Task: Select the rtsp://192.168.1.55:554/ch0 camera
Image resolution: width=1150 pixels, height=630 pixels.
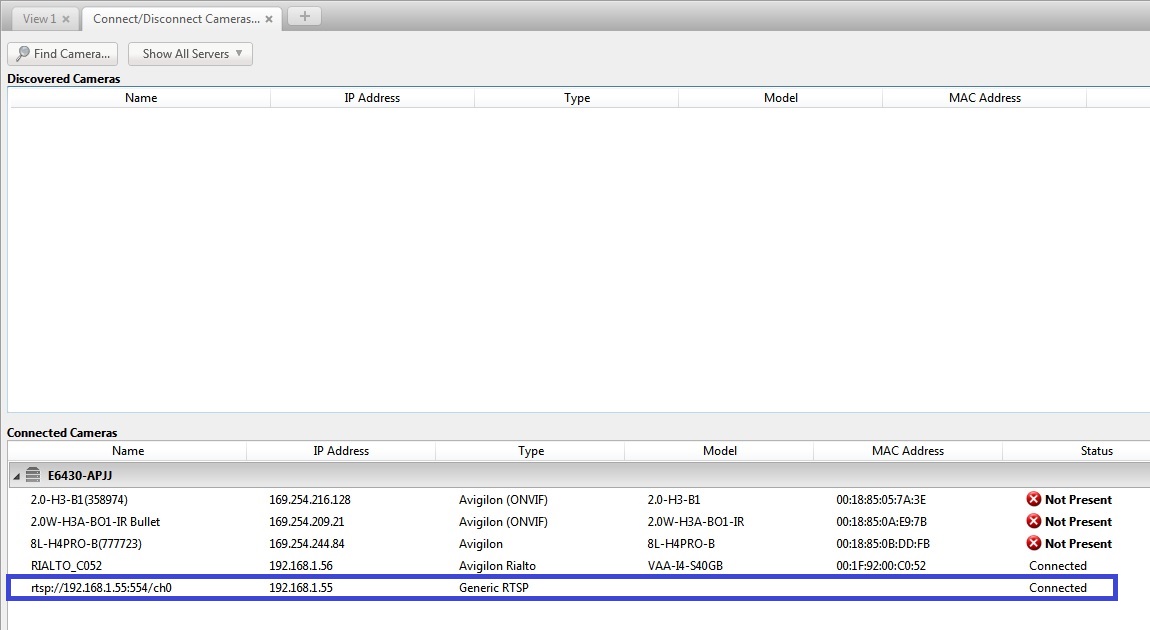Action: (x=562, y=587)
